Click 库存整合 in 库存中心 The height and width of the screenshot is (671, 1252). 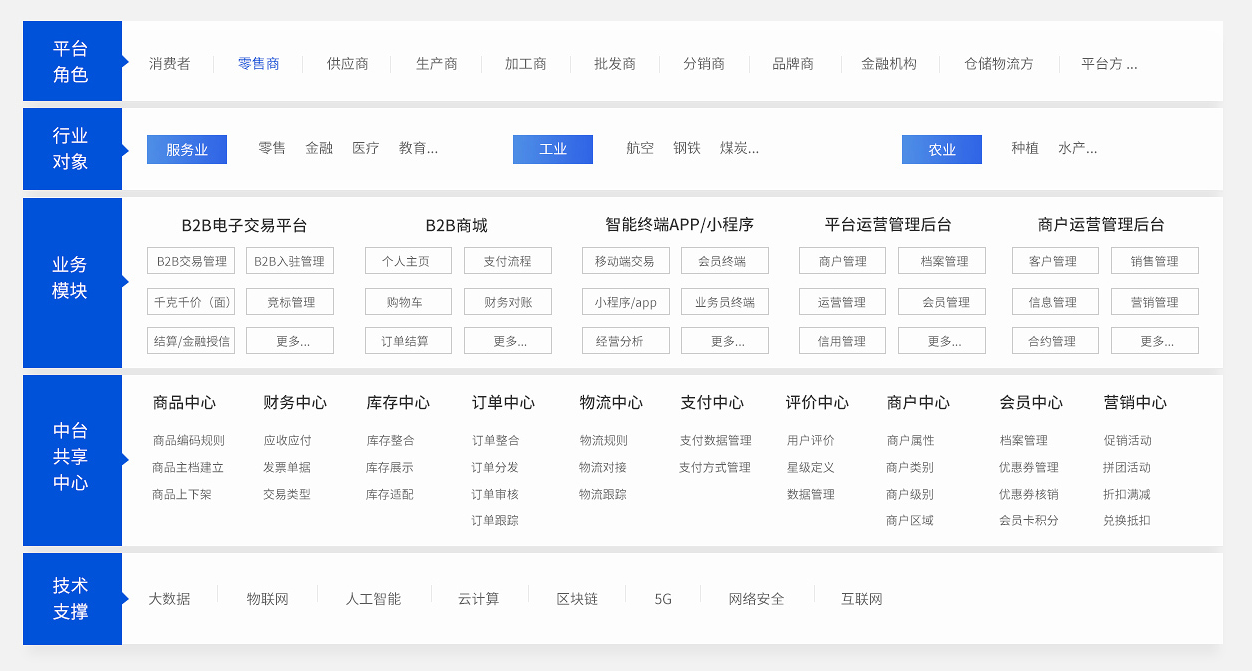click(390, 440)
